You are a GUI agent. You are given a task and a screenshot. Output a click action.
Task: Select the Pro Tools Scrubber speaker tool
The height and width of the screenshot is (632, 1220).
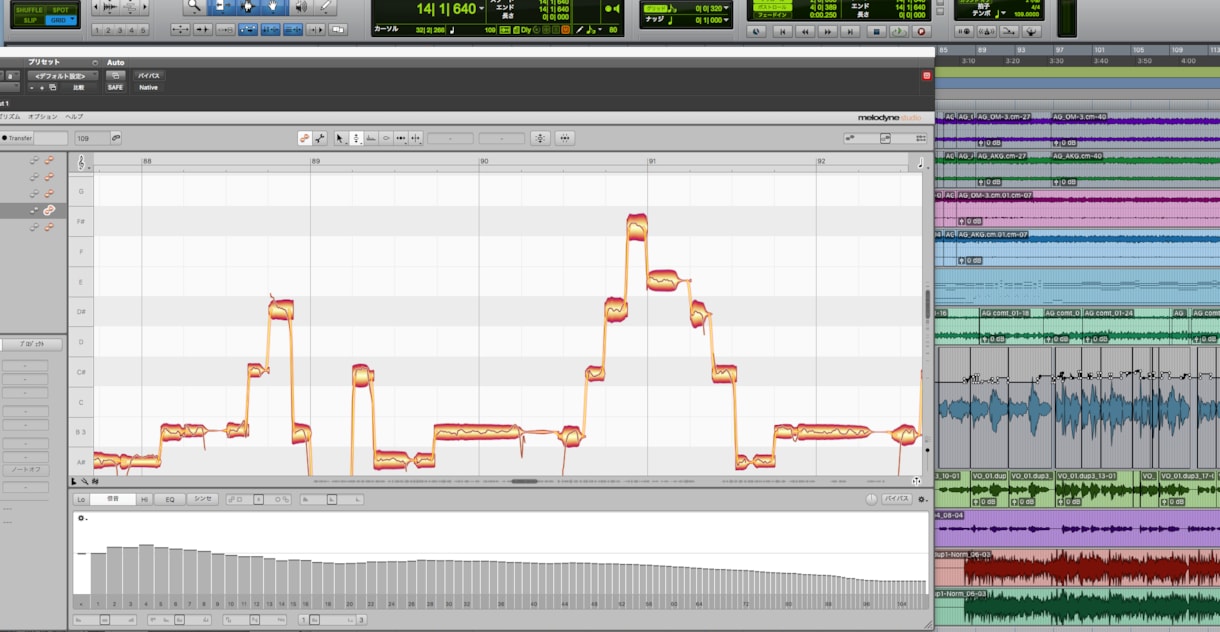(299, 7)
